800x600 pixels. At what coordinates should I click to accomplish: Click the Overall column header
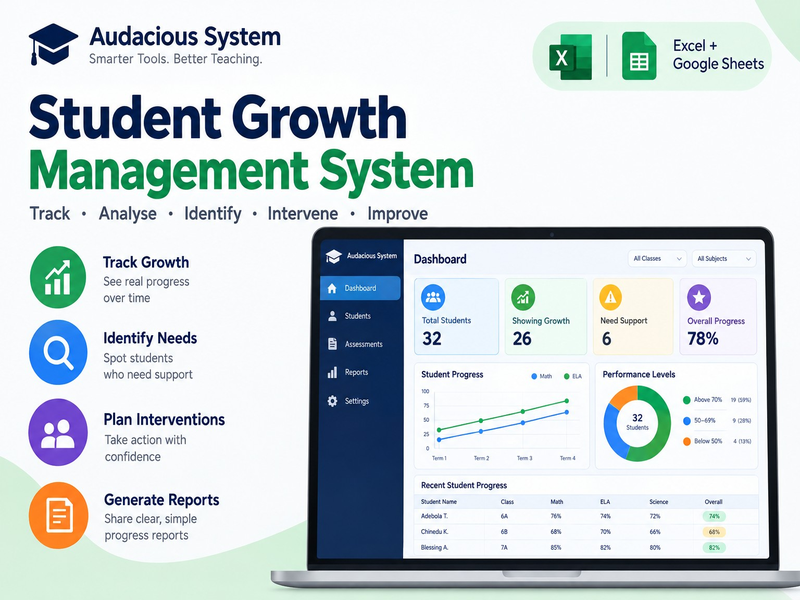[x=713, y=502]
